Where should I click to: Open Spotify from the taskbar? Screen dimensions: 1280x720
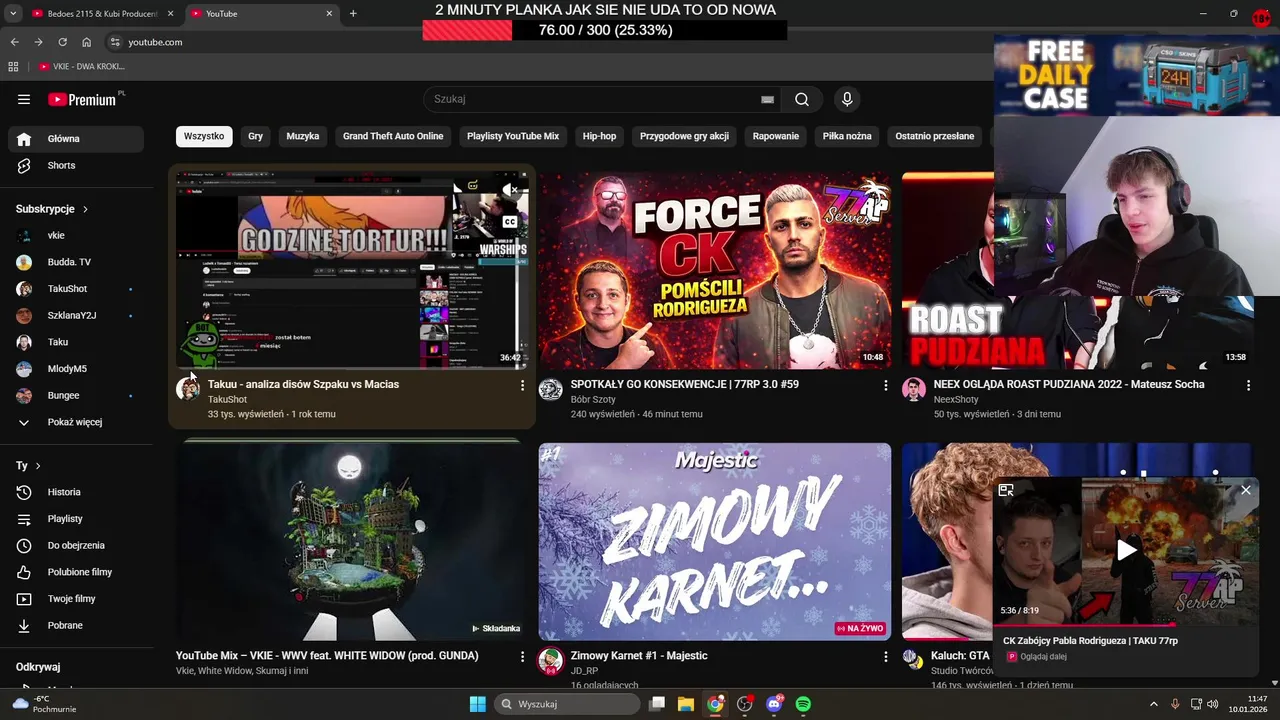803,704
